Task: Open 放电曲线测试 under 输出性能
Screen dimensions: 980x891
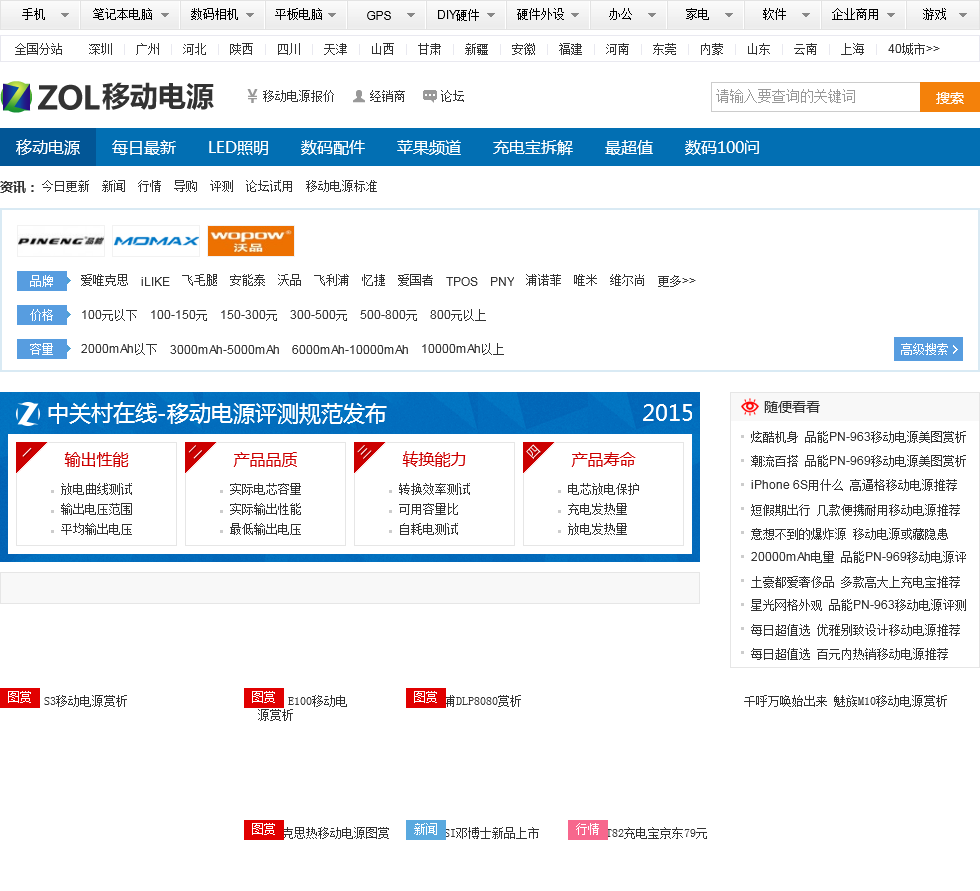Action: click(x=96, y=489)
